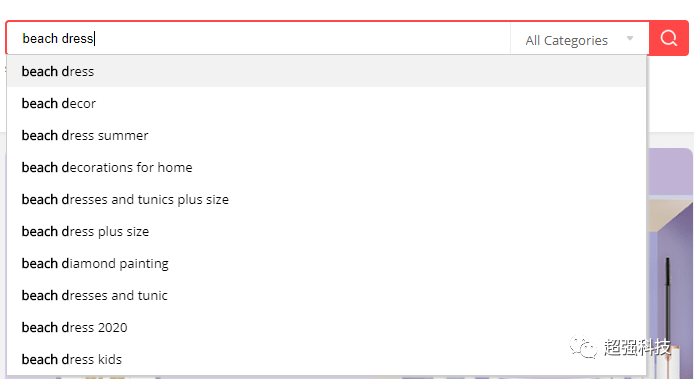Pick the "beach dress summer" suggestion

(326, 135)
